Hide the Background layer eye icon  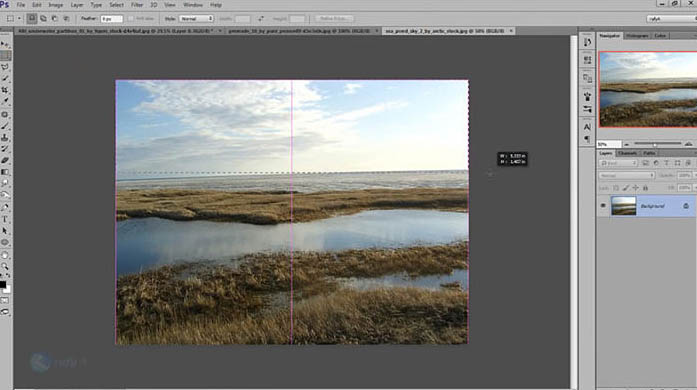pos(603,206)
